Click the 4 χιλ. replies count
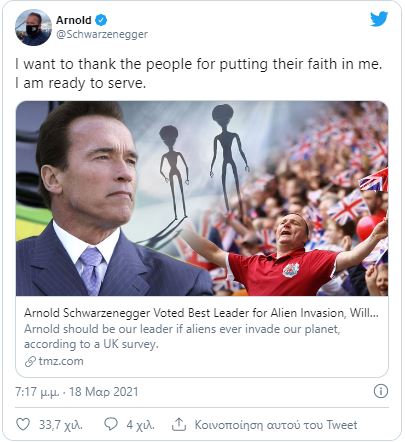Screen dimensions: 405x442 [140, 425]
